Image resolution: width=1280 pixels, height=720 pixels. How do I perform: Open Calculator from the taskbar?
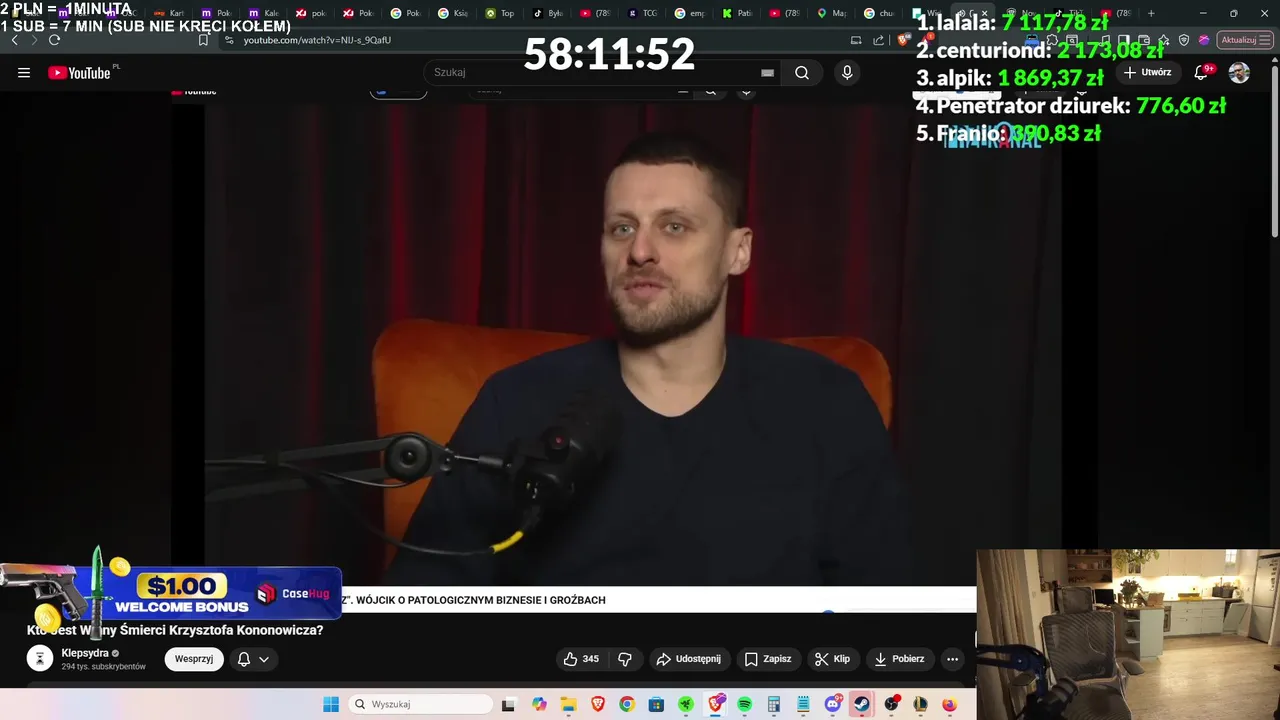click(x=774, y=704)
